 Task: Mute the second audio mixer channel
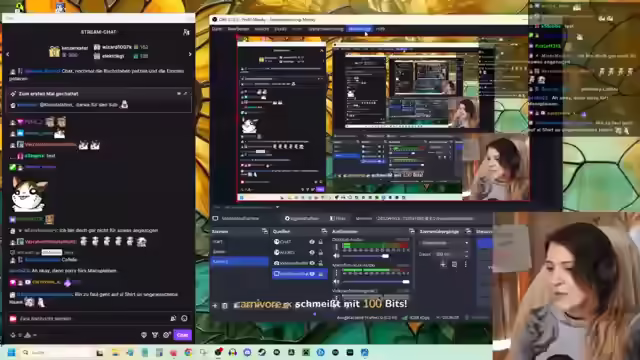336,282
